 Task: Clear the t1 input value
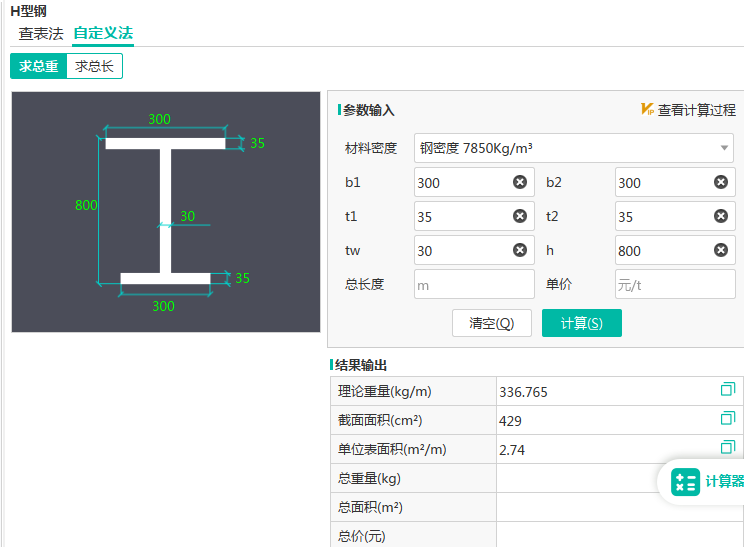520,216
